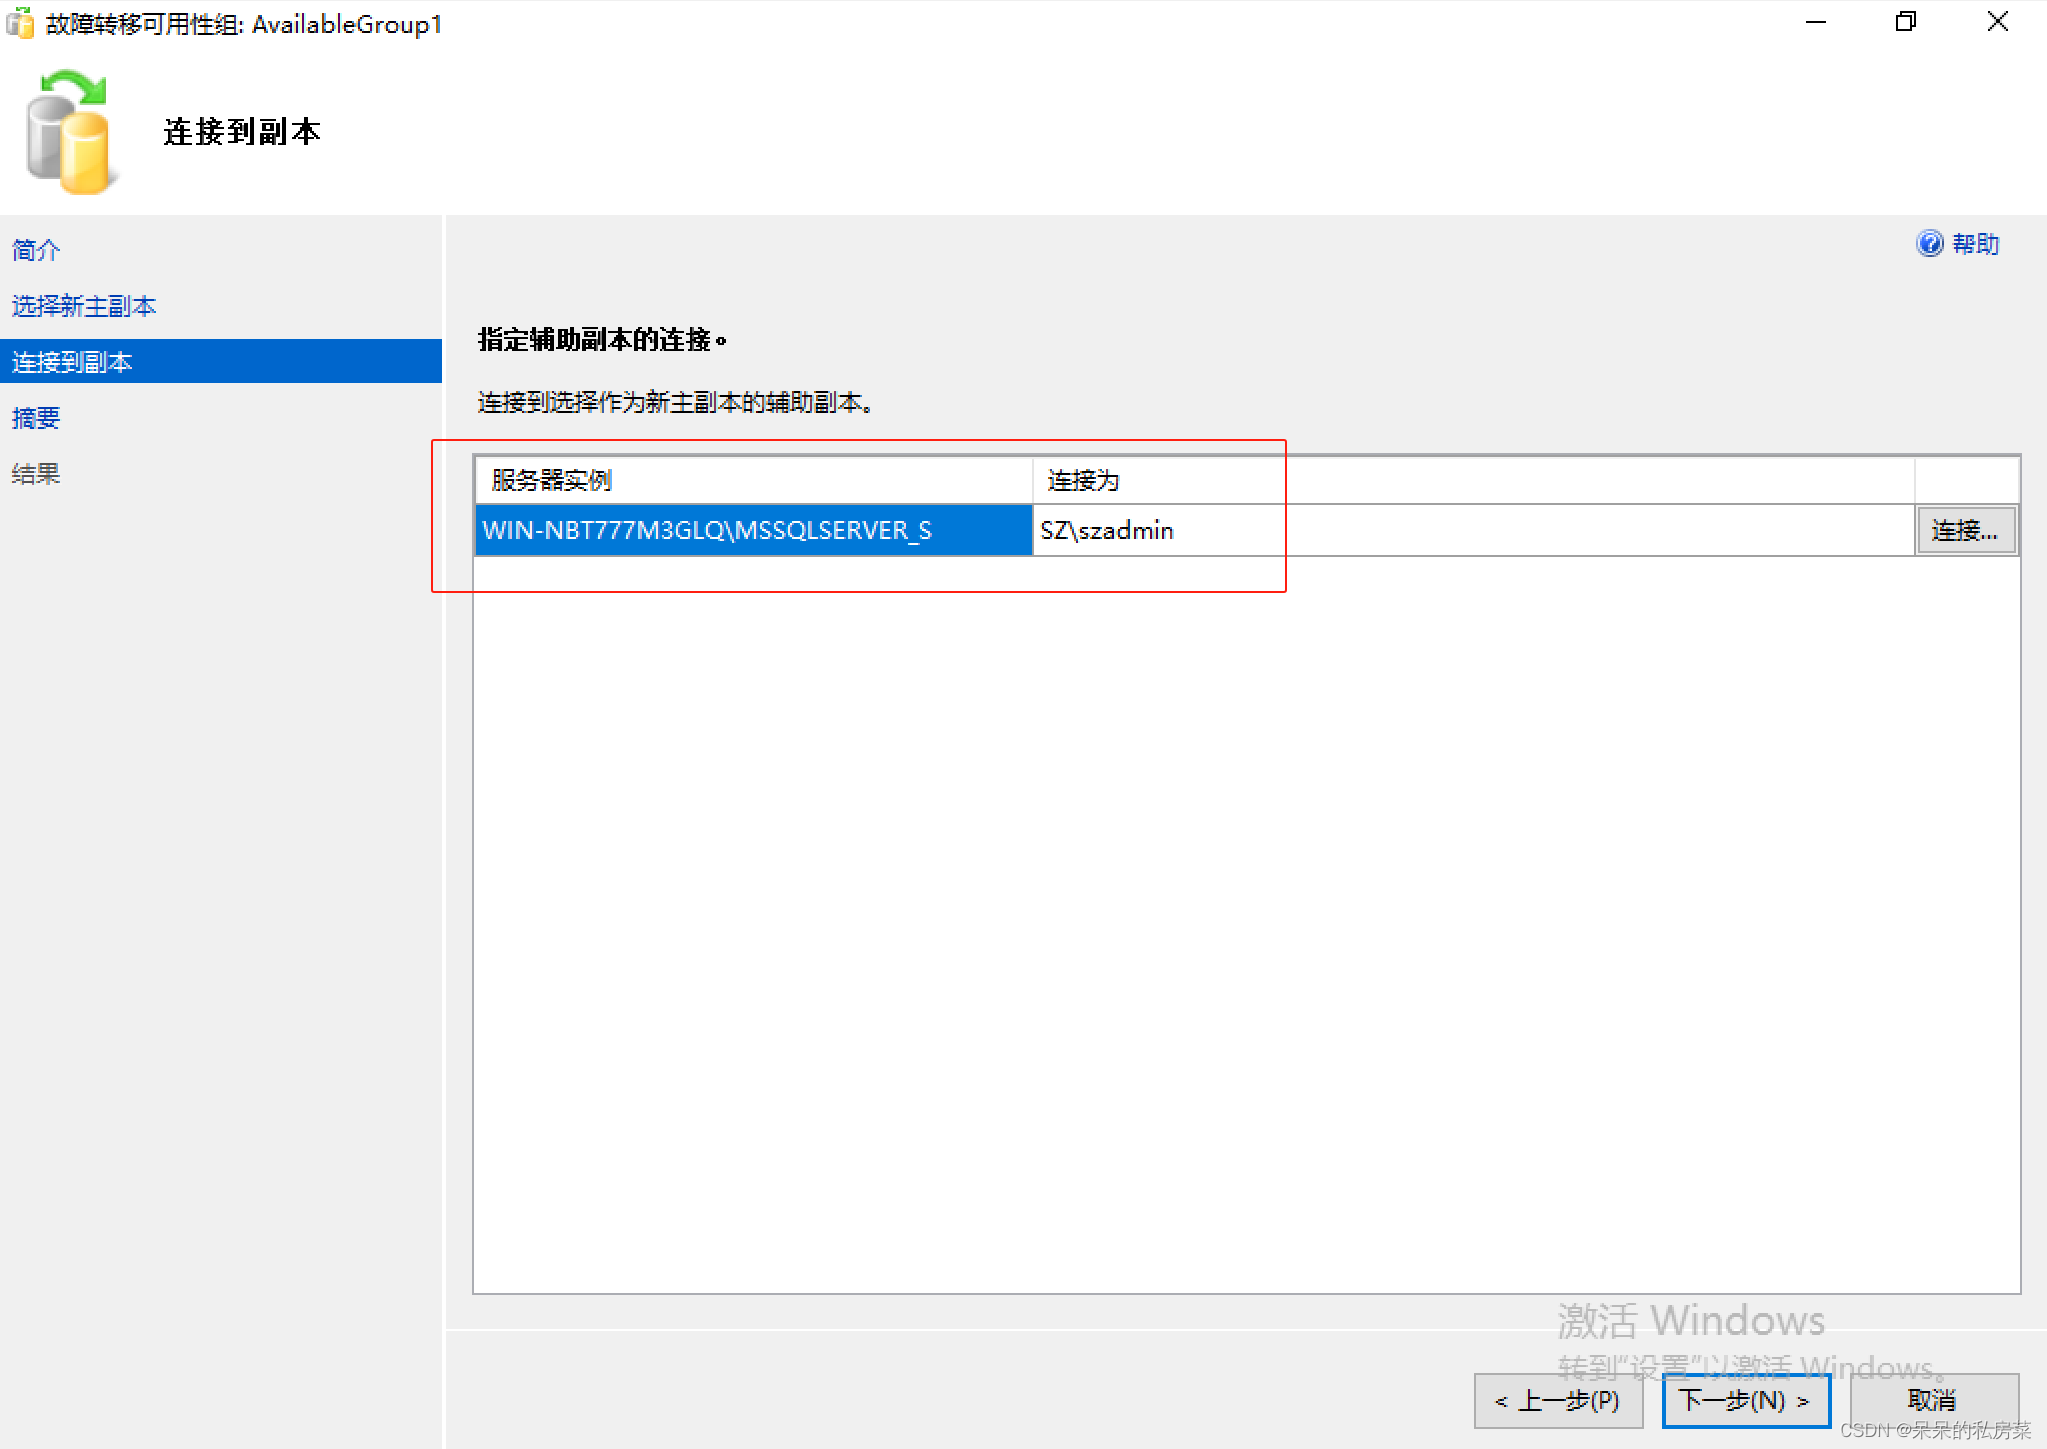Click 上一步(P) to go back

pyautogui.click(x=1558, y=1400)
